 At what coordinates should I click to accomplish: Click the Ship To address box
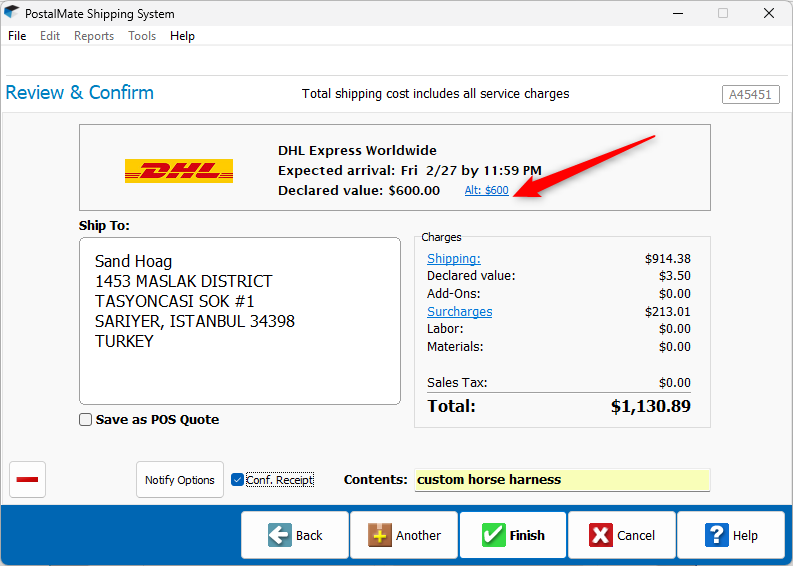pyautogui.click(x=240, y=321)
